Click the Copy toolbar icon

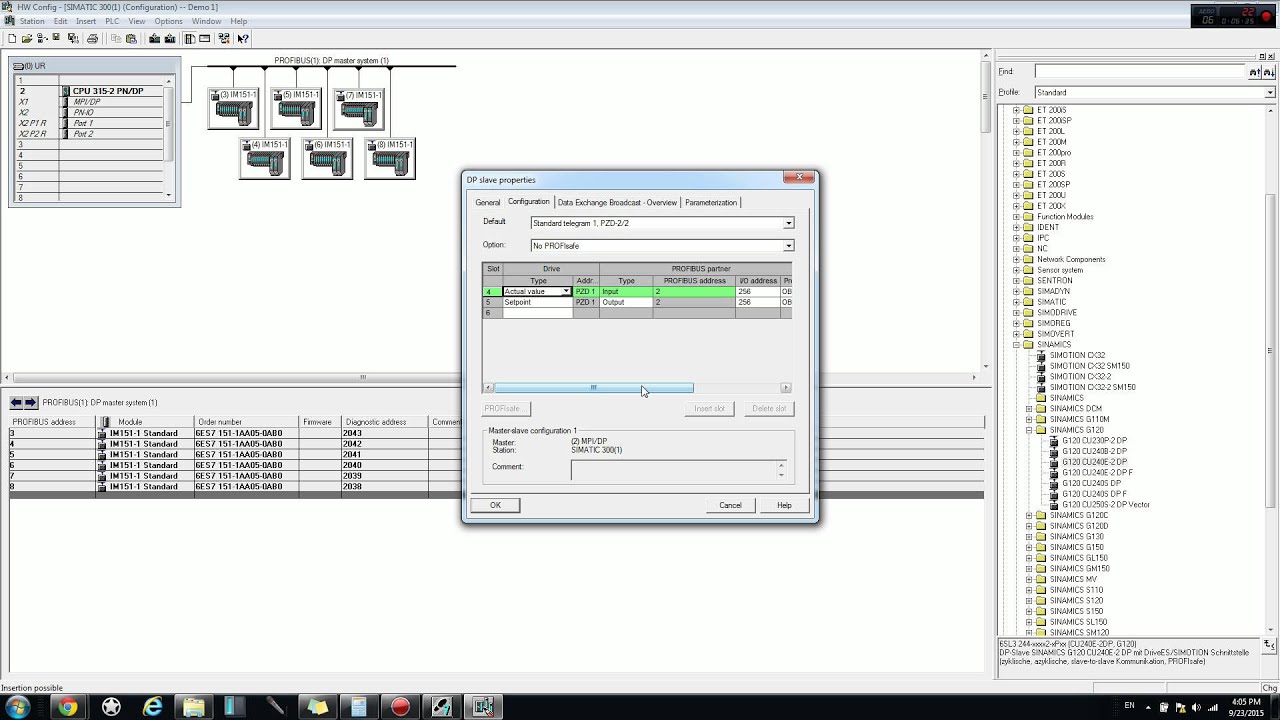click(x=116, y=39)
